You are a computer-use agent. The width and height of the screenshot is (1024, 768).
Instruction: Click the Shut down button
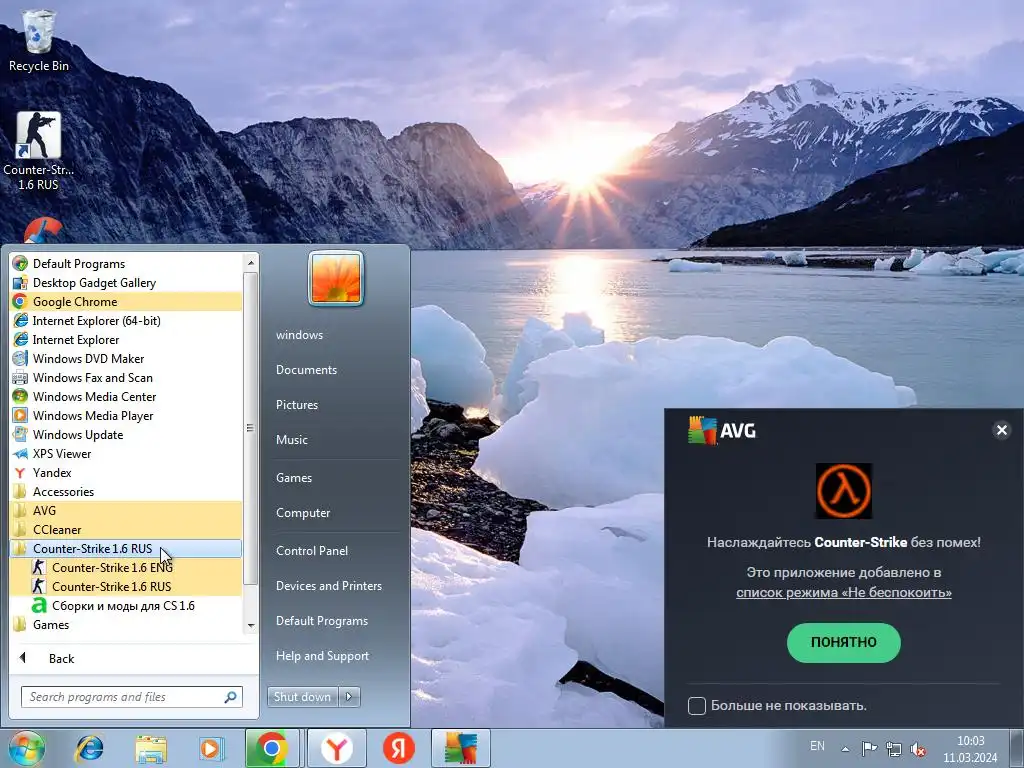pos(302,697)
